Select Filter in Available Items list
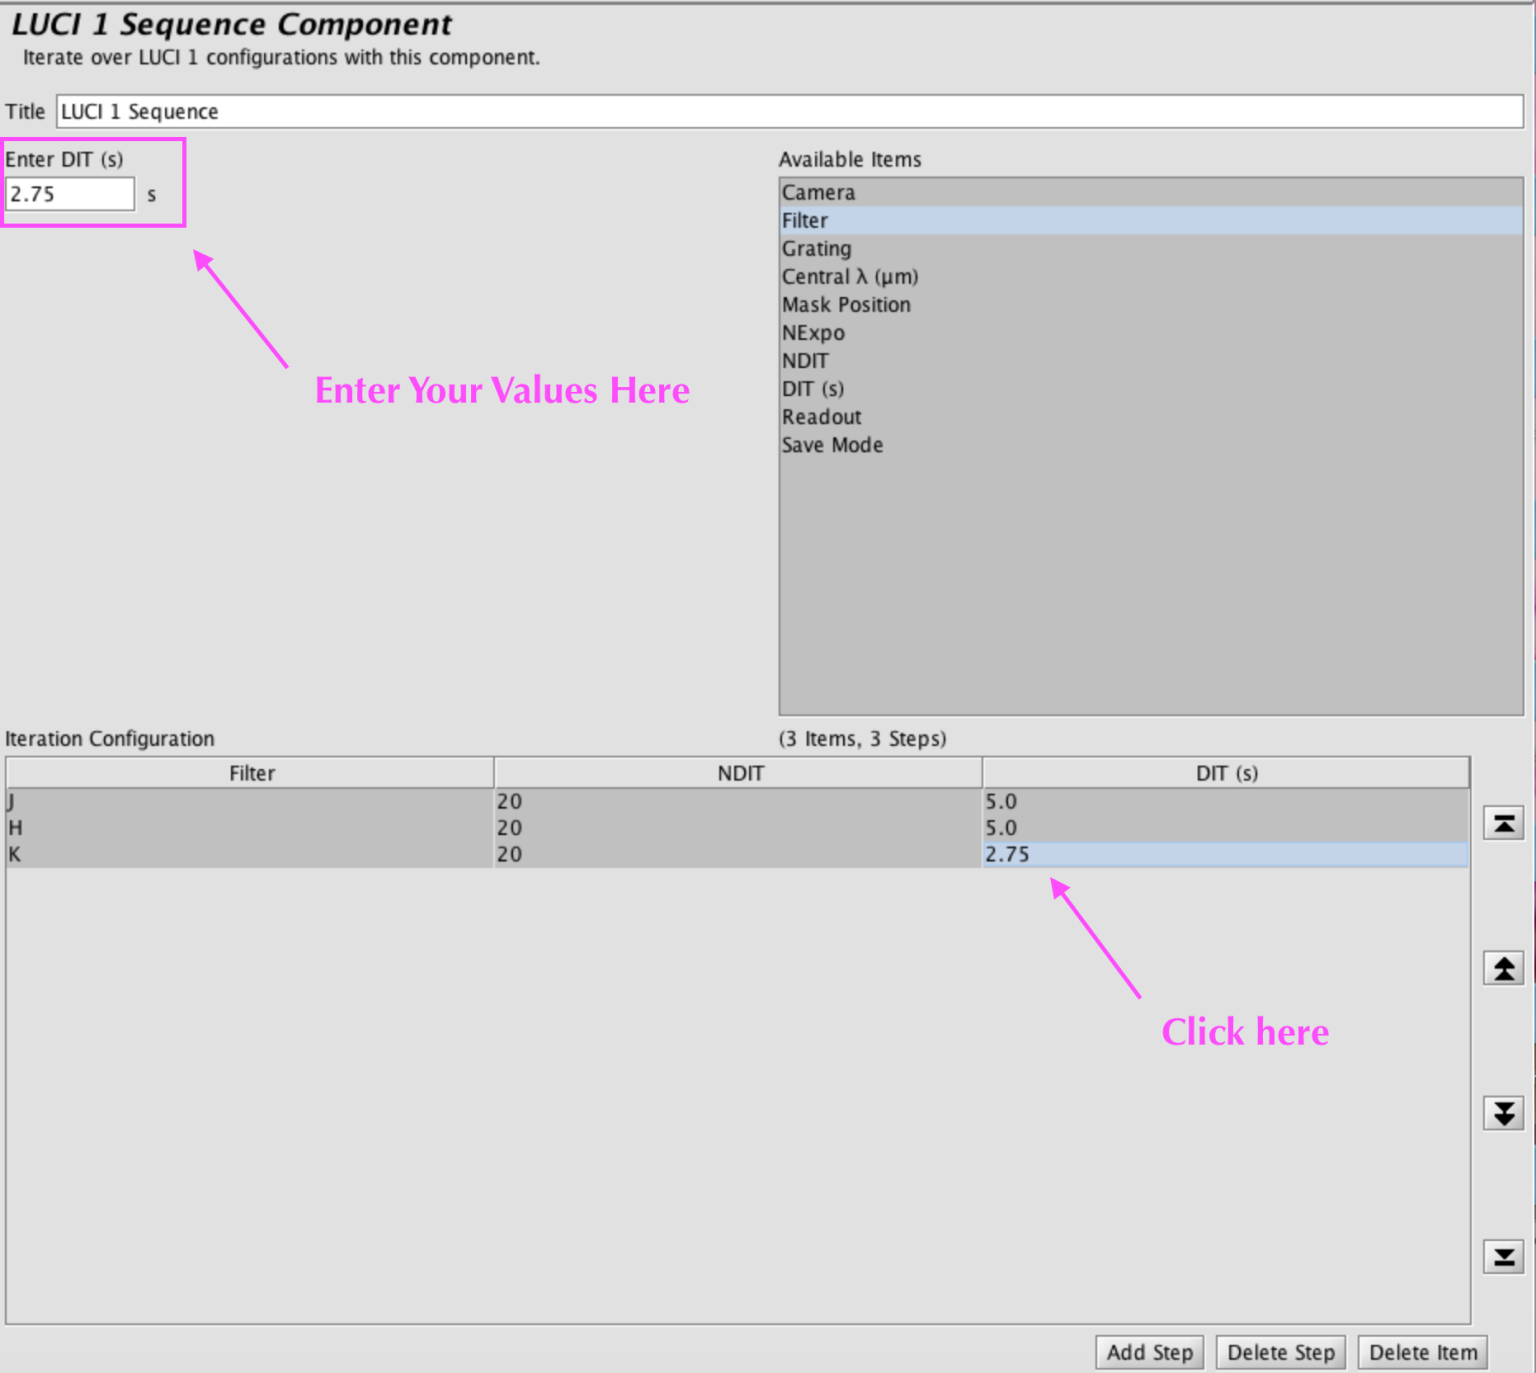Viewport: 1536px width, 1373px height. click(1151, 220)
